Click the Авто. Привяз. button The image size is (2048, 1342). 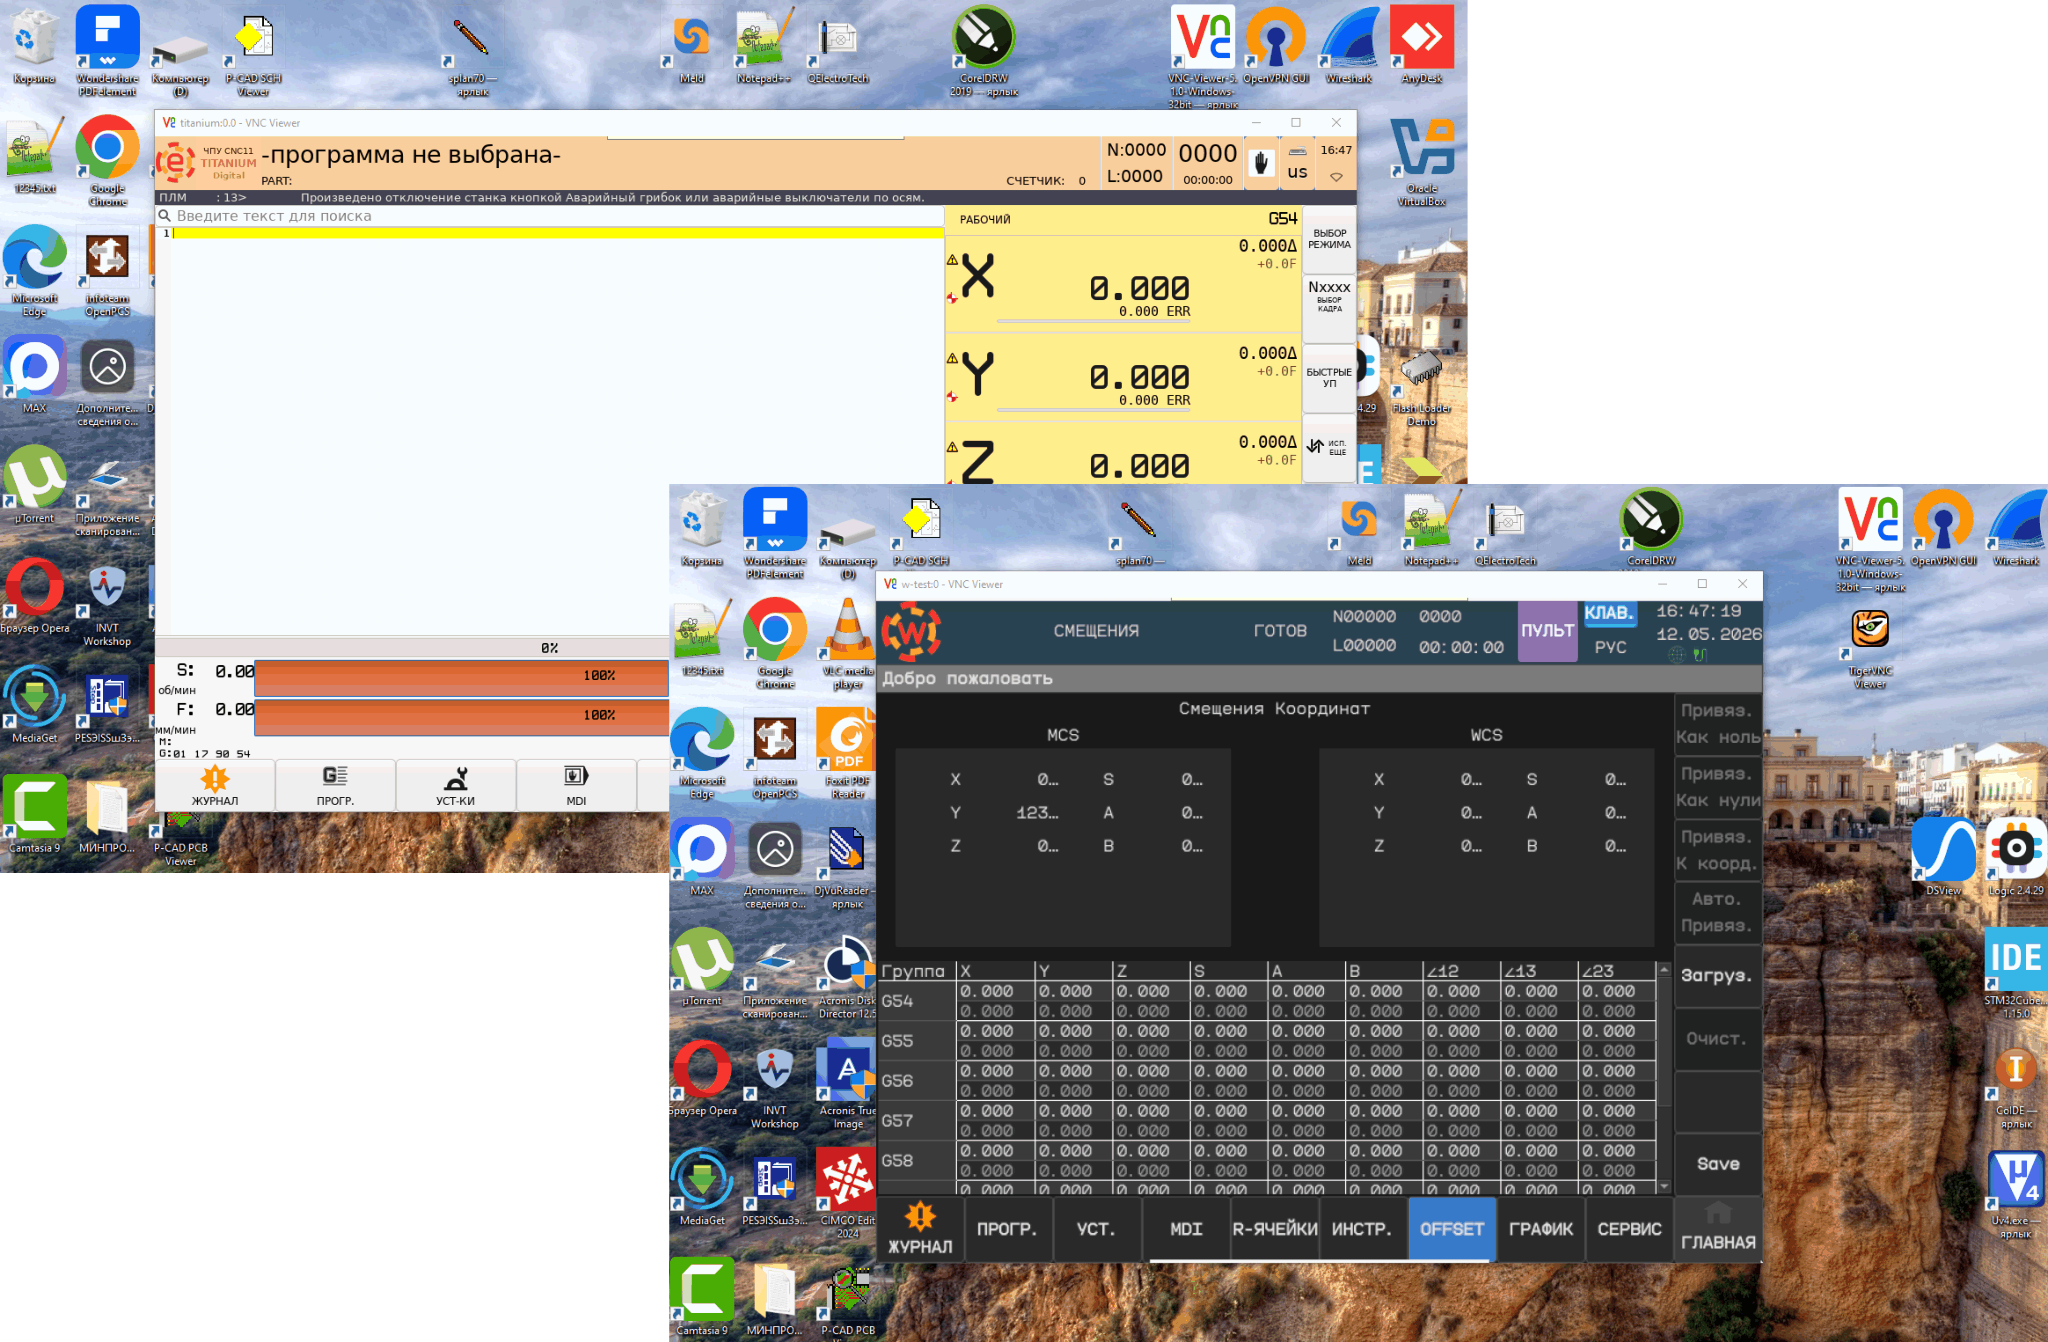click(x=1718, y=912)
